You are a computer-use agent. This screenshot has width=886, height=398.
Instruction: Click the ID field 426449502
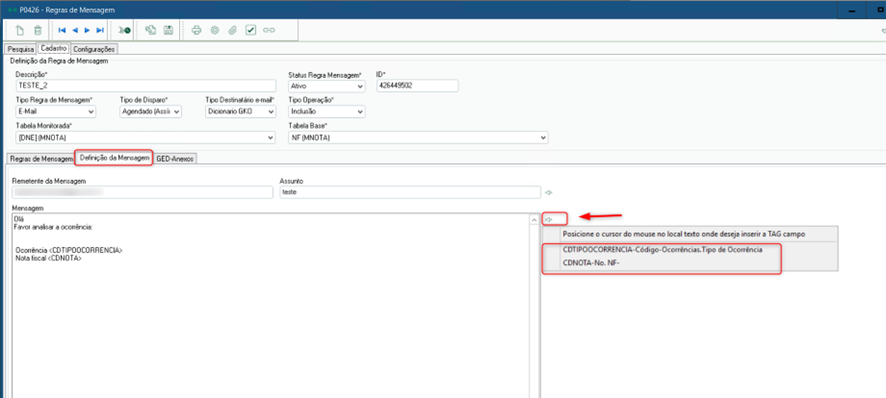click(417, 85)
